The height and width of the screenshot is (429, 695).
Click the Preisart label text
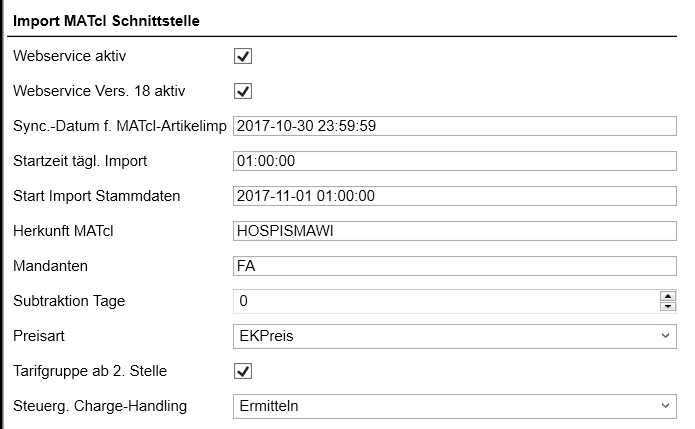click(x=40, y=336)
